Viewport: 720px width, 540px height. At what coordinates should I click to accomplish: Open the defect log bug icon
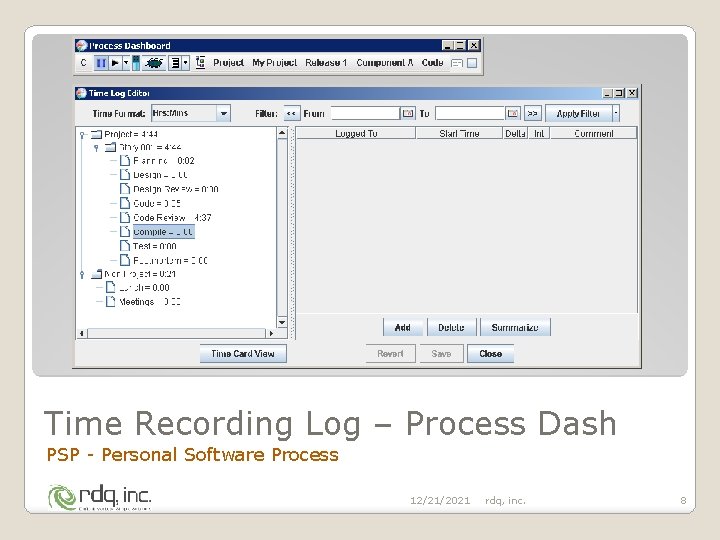154,63
